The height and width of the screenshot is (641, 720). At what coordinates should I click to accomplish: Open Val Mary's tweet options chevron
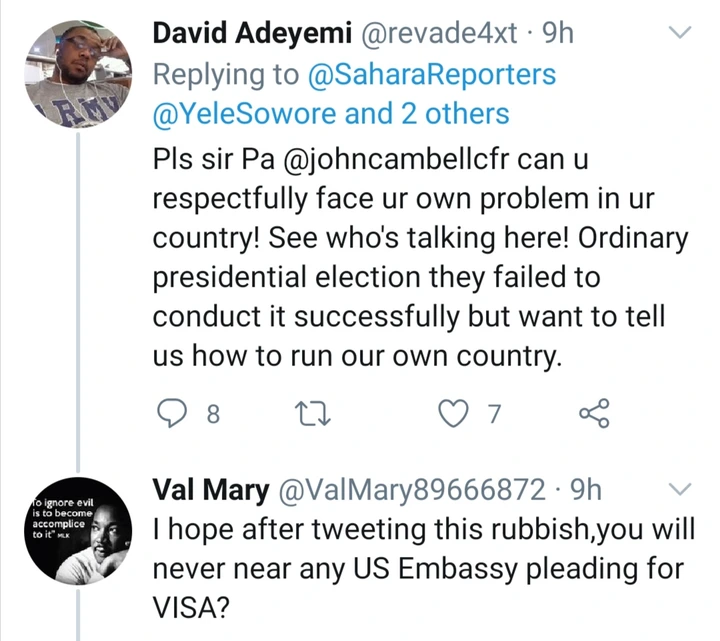pyautogui.click(x=679, y=489)
